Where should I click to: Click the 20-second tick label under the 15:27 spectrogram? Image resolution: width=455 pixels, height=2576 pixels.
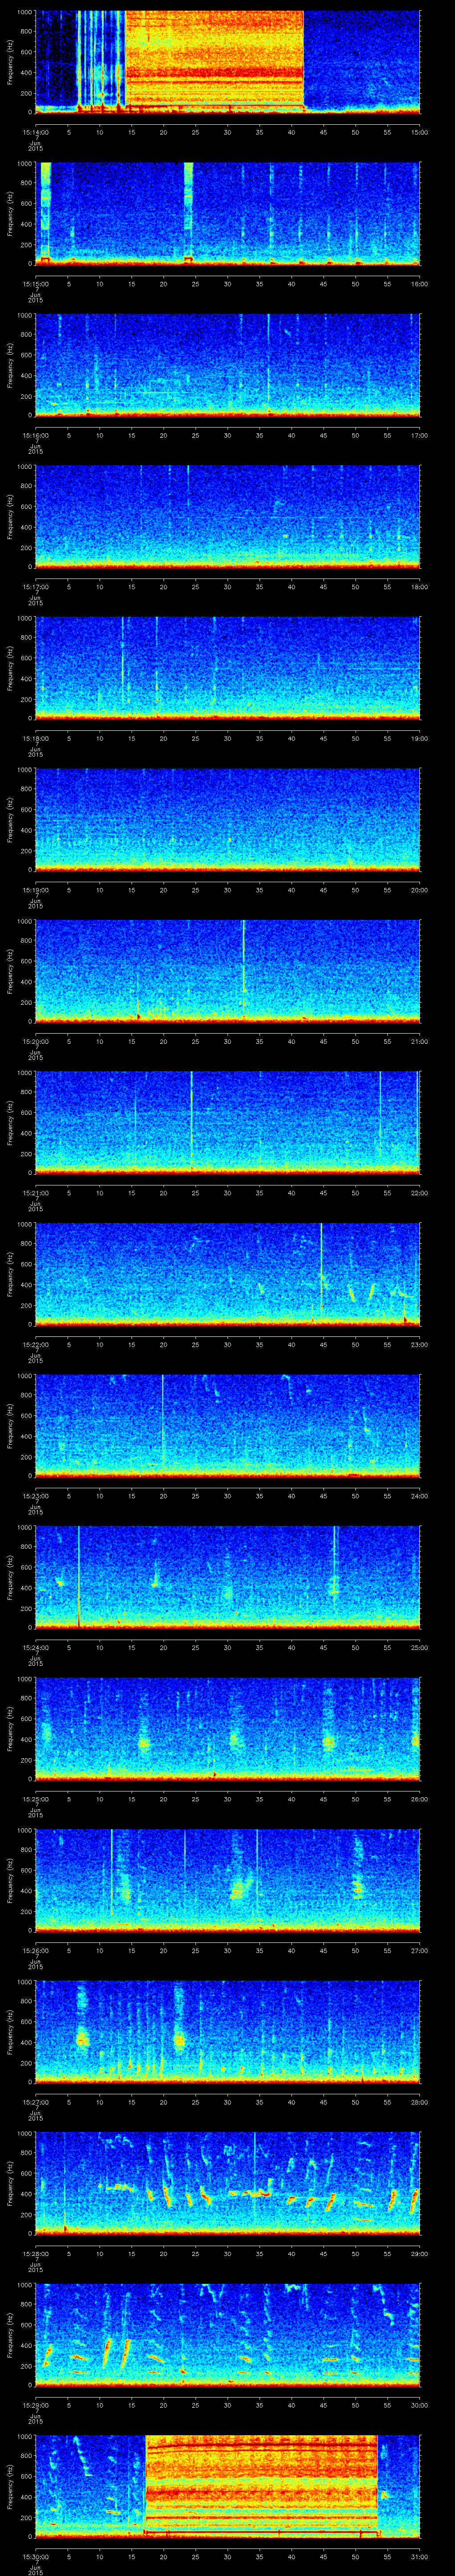163,2102
